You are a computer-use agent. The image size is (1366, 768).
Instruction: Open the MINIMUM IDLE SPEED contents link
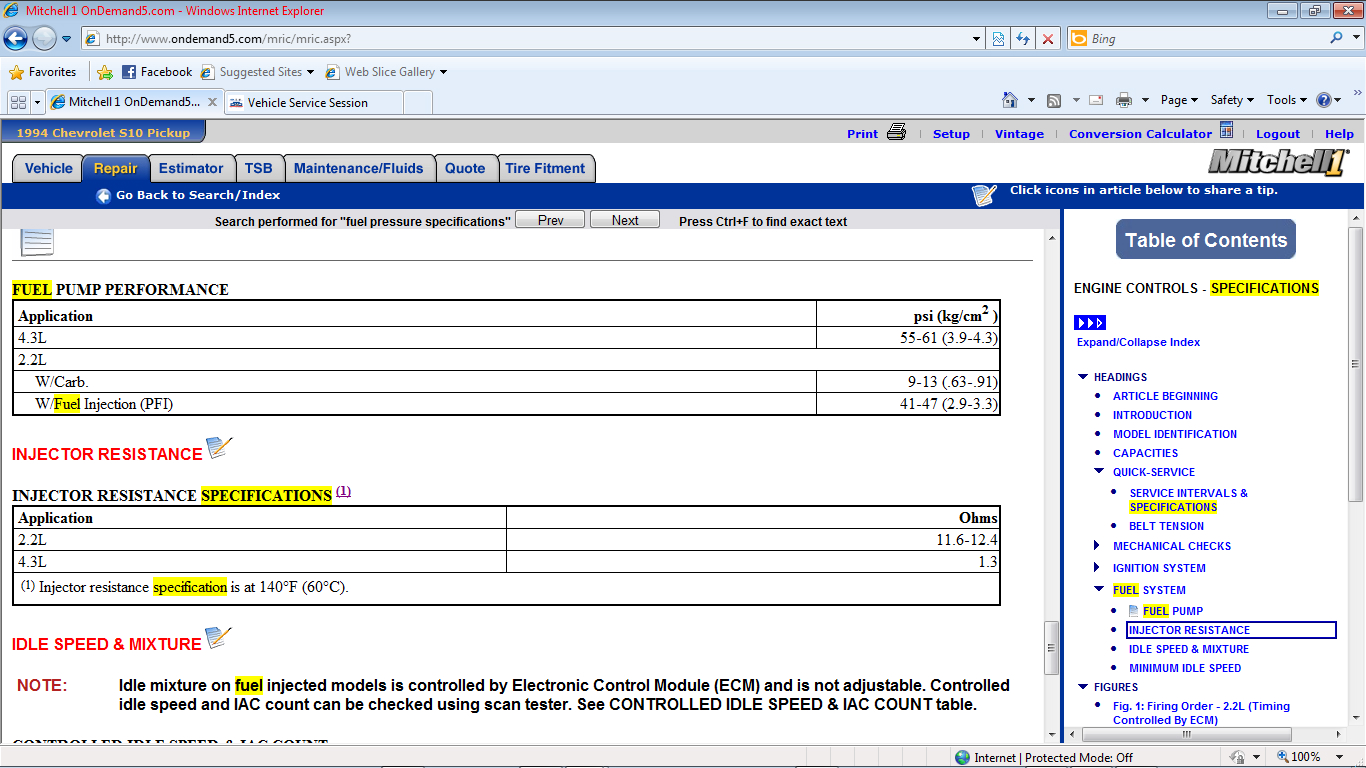click(x=1185, y=668)
